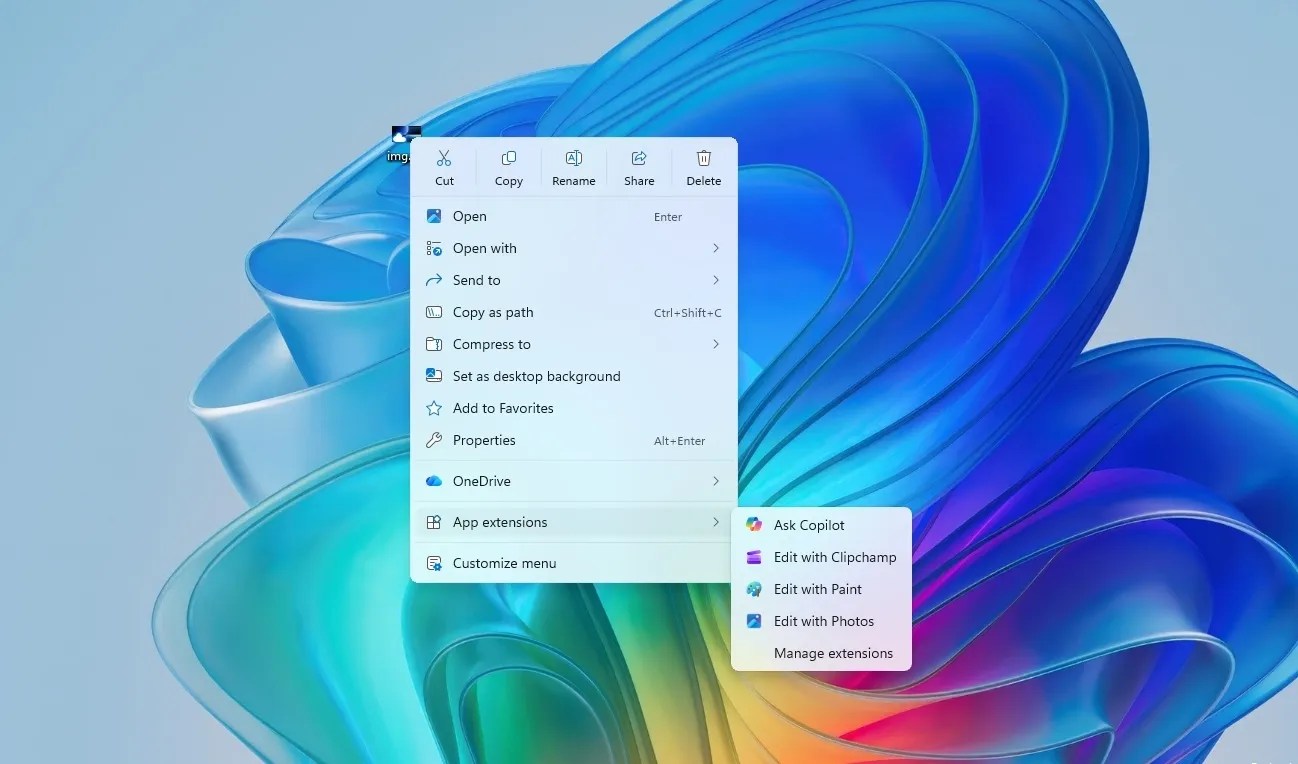Click the Paint palette icon in submenu
1298x764 pixels.
(x=754, y=589)
